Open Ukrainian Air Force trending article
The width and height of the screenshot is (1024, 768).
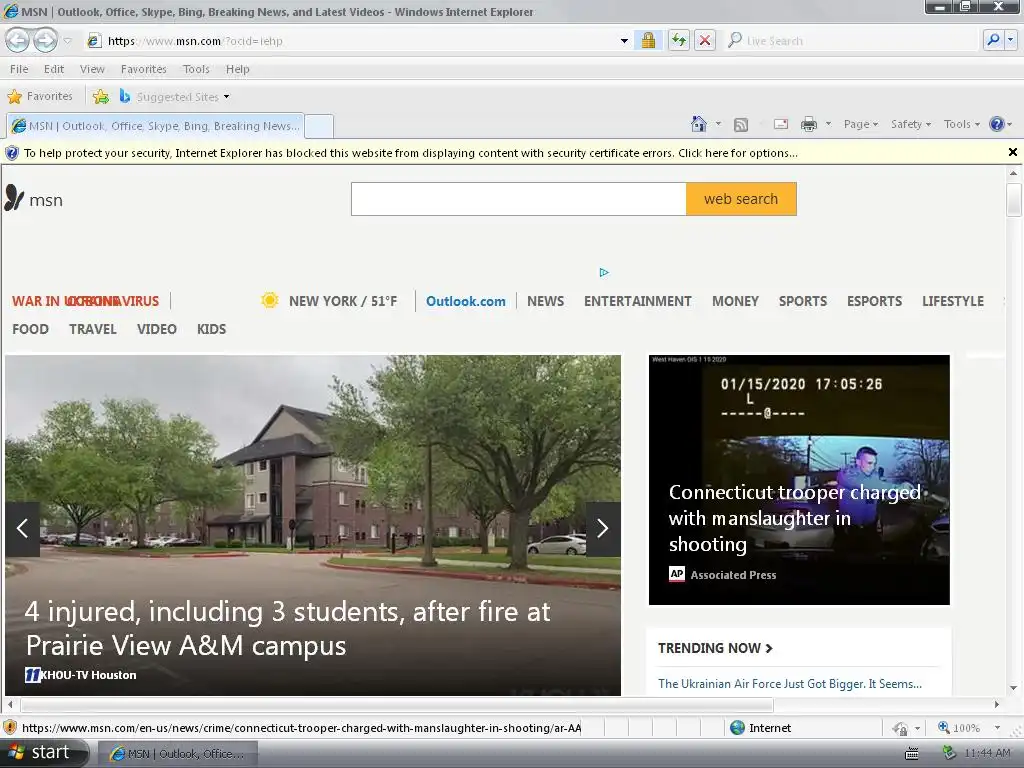[790, 684]
